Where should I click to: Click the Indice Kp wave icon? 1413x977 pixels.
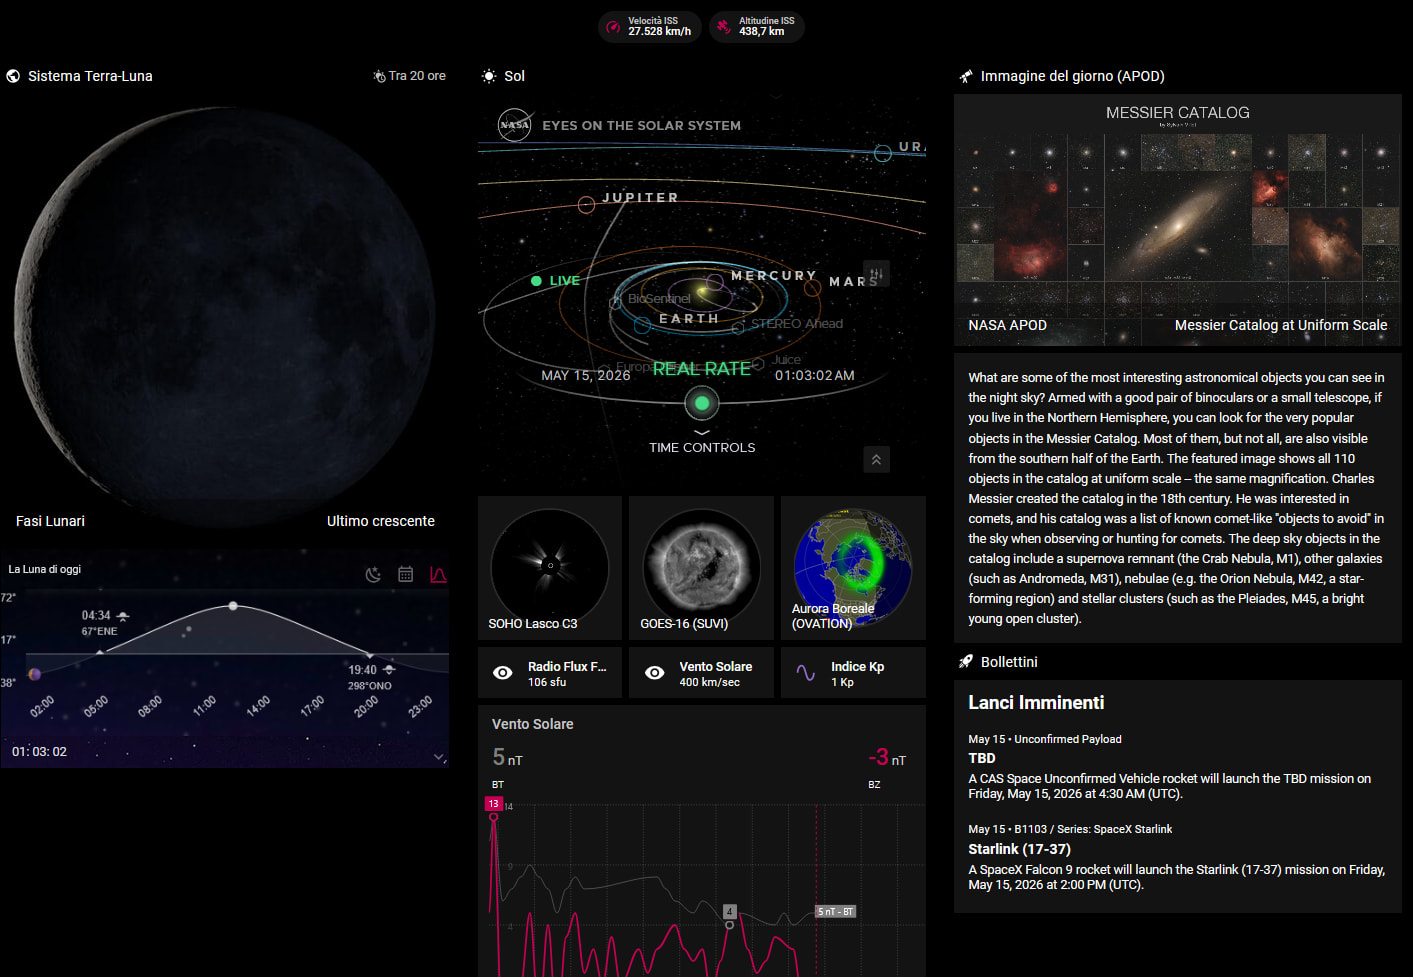(806, 673)
